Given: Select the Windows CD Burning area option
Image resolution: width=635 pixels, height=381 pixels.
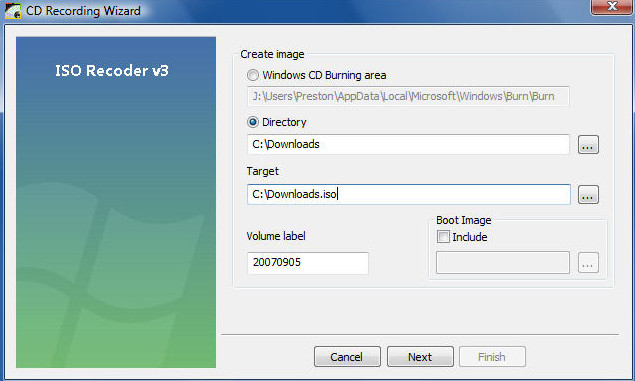Looking at the screenshot, I should point(253,75).
